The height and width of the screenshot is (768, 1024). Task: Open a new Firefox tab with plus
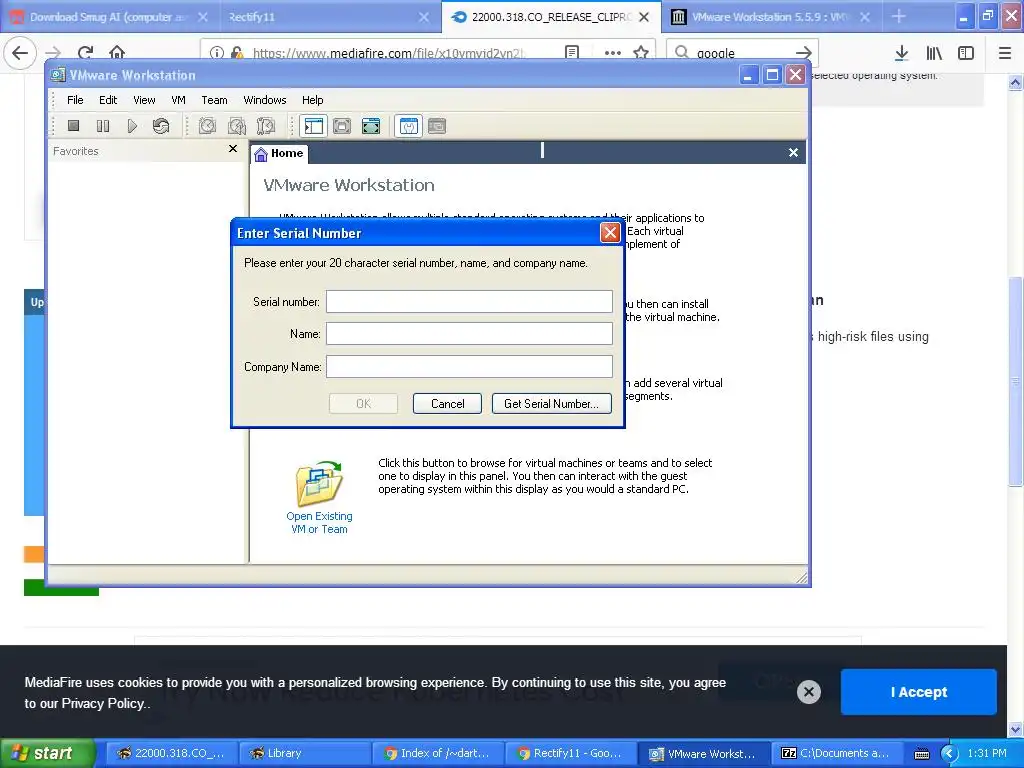899,17
